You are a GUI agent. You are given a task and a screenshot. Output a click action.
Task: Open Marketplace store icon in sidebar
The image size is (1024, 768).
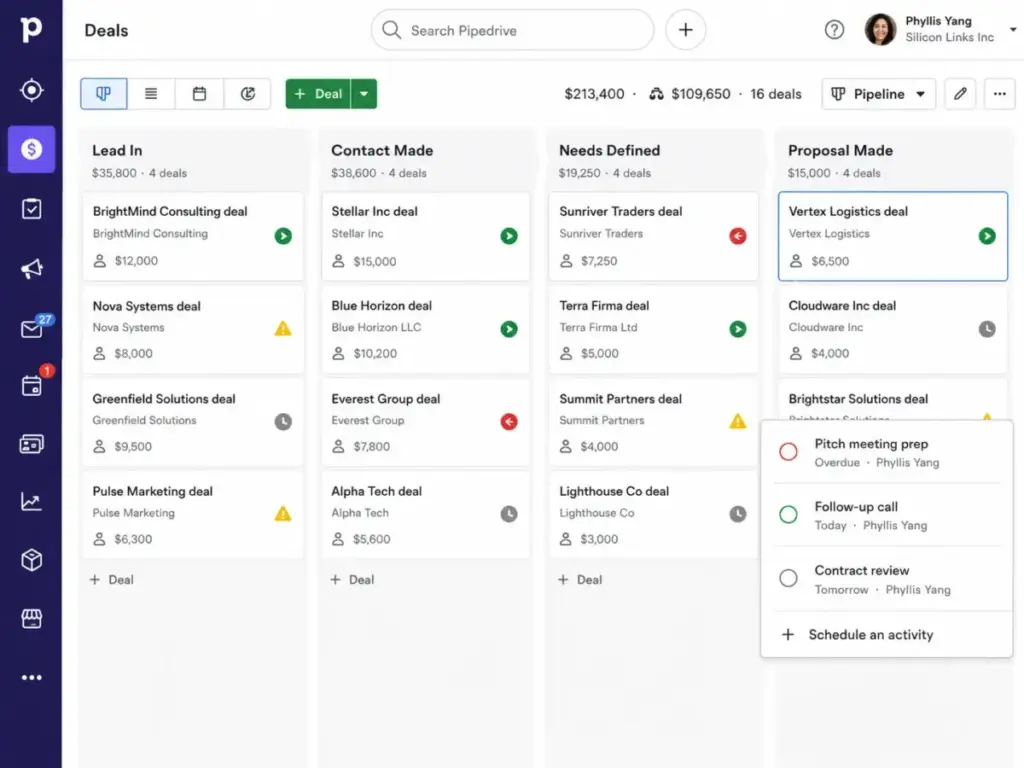pos(31,618)
